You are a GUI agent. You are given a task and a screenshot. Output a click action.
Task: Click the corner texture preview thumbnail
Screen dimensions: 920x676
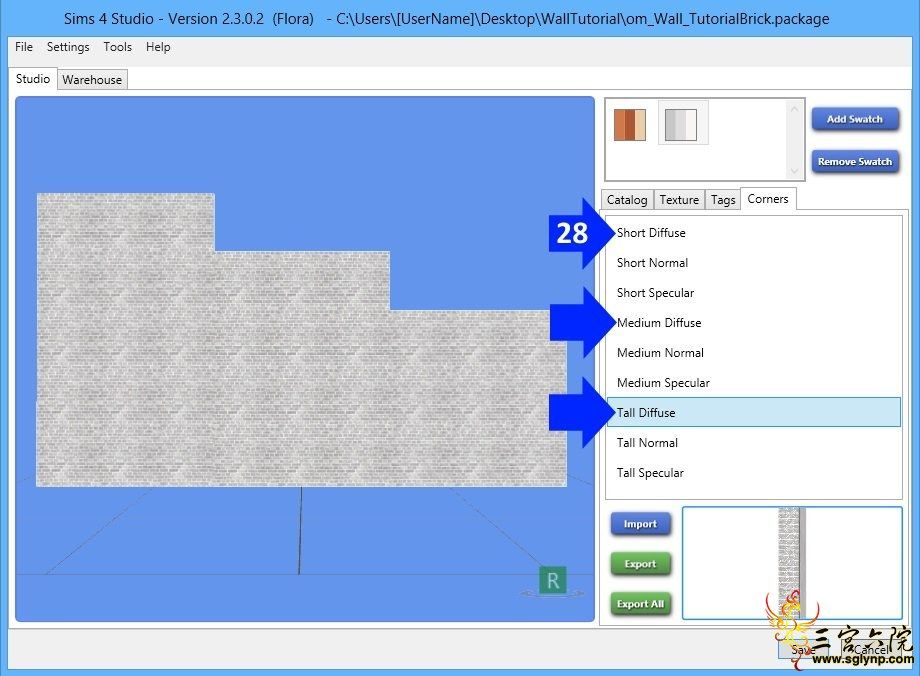click(x=792, y=563)
